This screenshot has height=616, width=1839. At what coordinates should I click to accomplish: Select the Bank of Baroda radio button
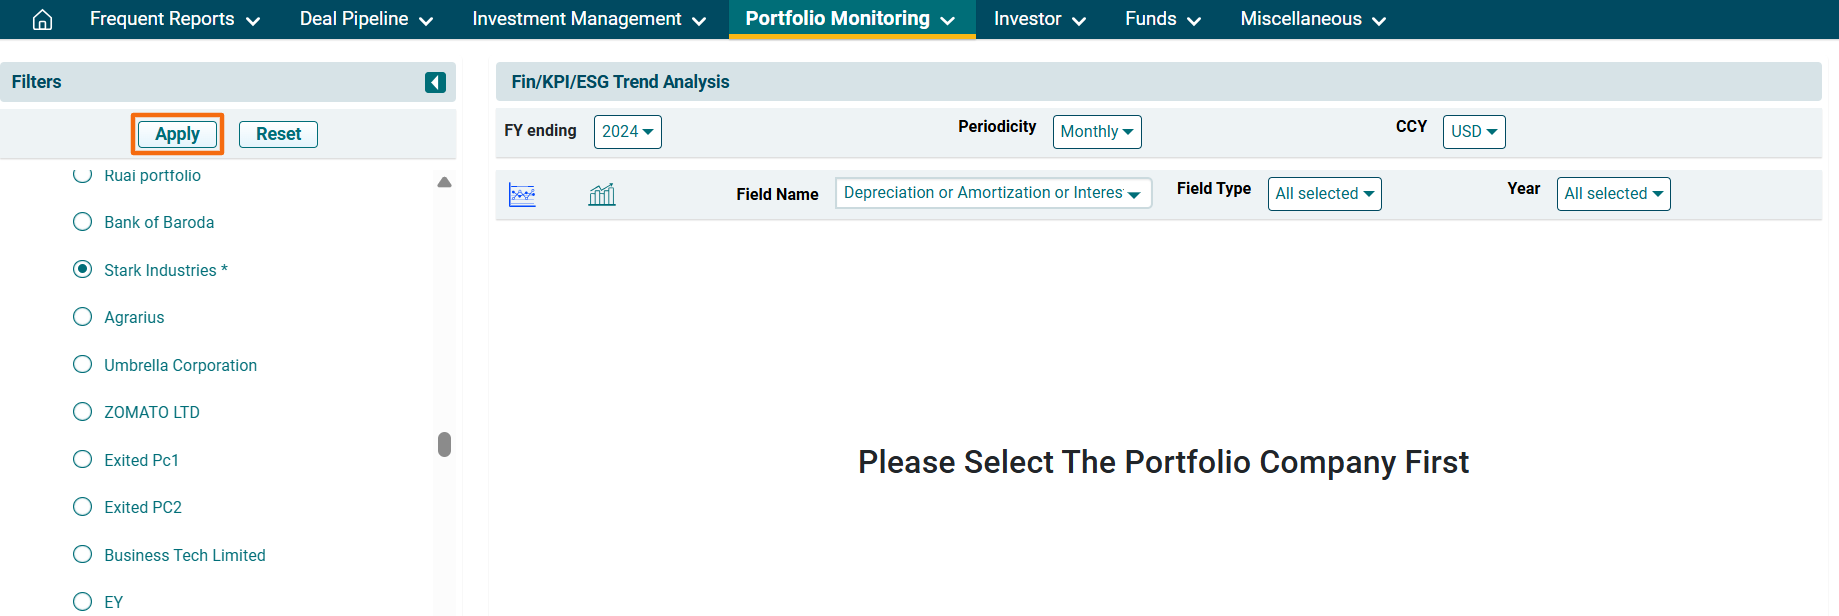83,222
